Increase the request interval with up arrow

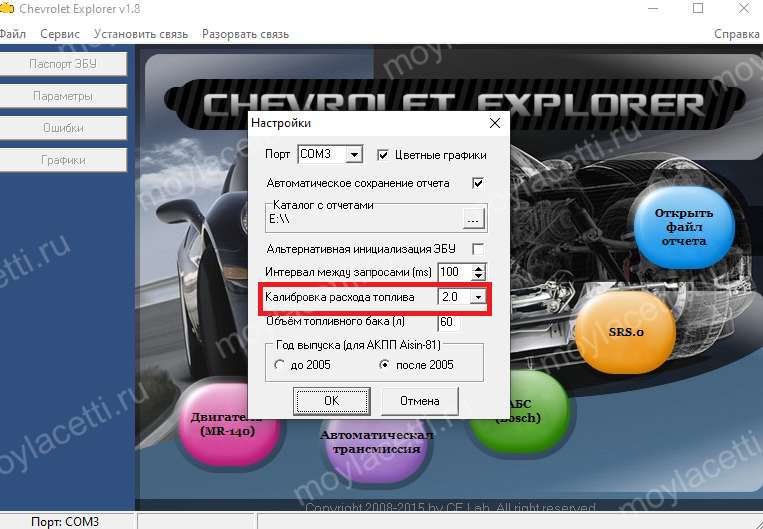coord(478,268)
